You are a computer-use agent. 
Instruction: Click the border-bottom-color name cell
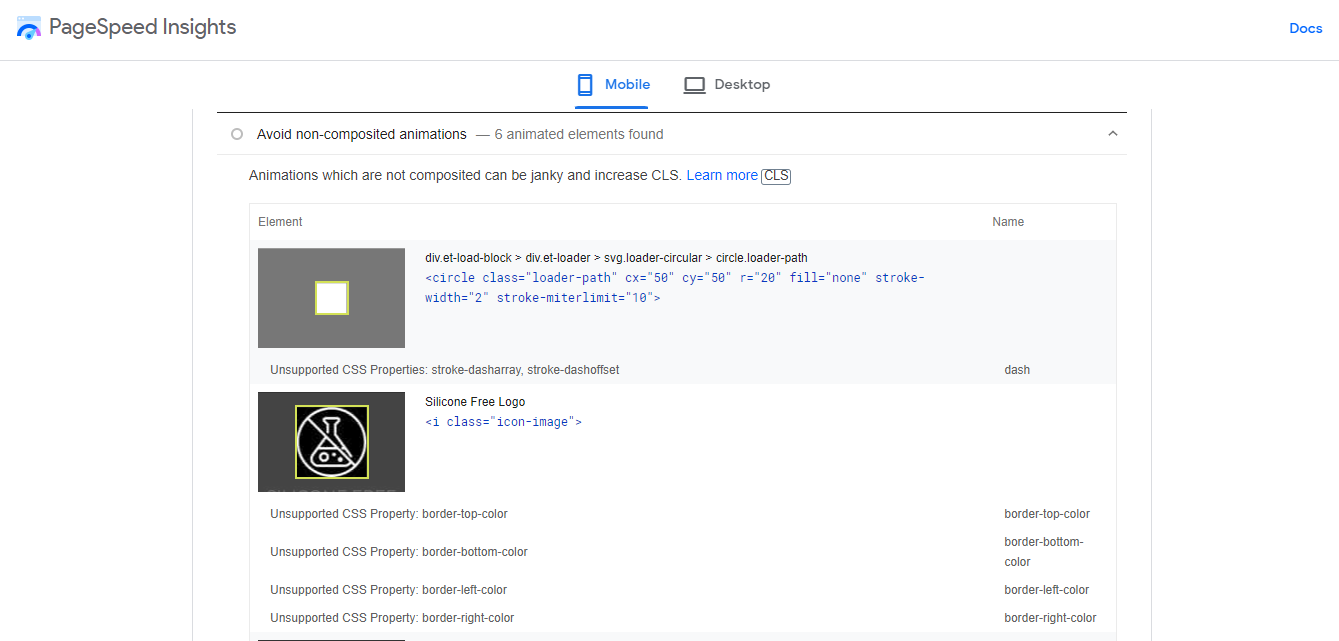1044,552
